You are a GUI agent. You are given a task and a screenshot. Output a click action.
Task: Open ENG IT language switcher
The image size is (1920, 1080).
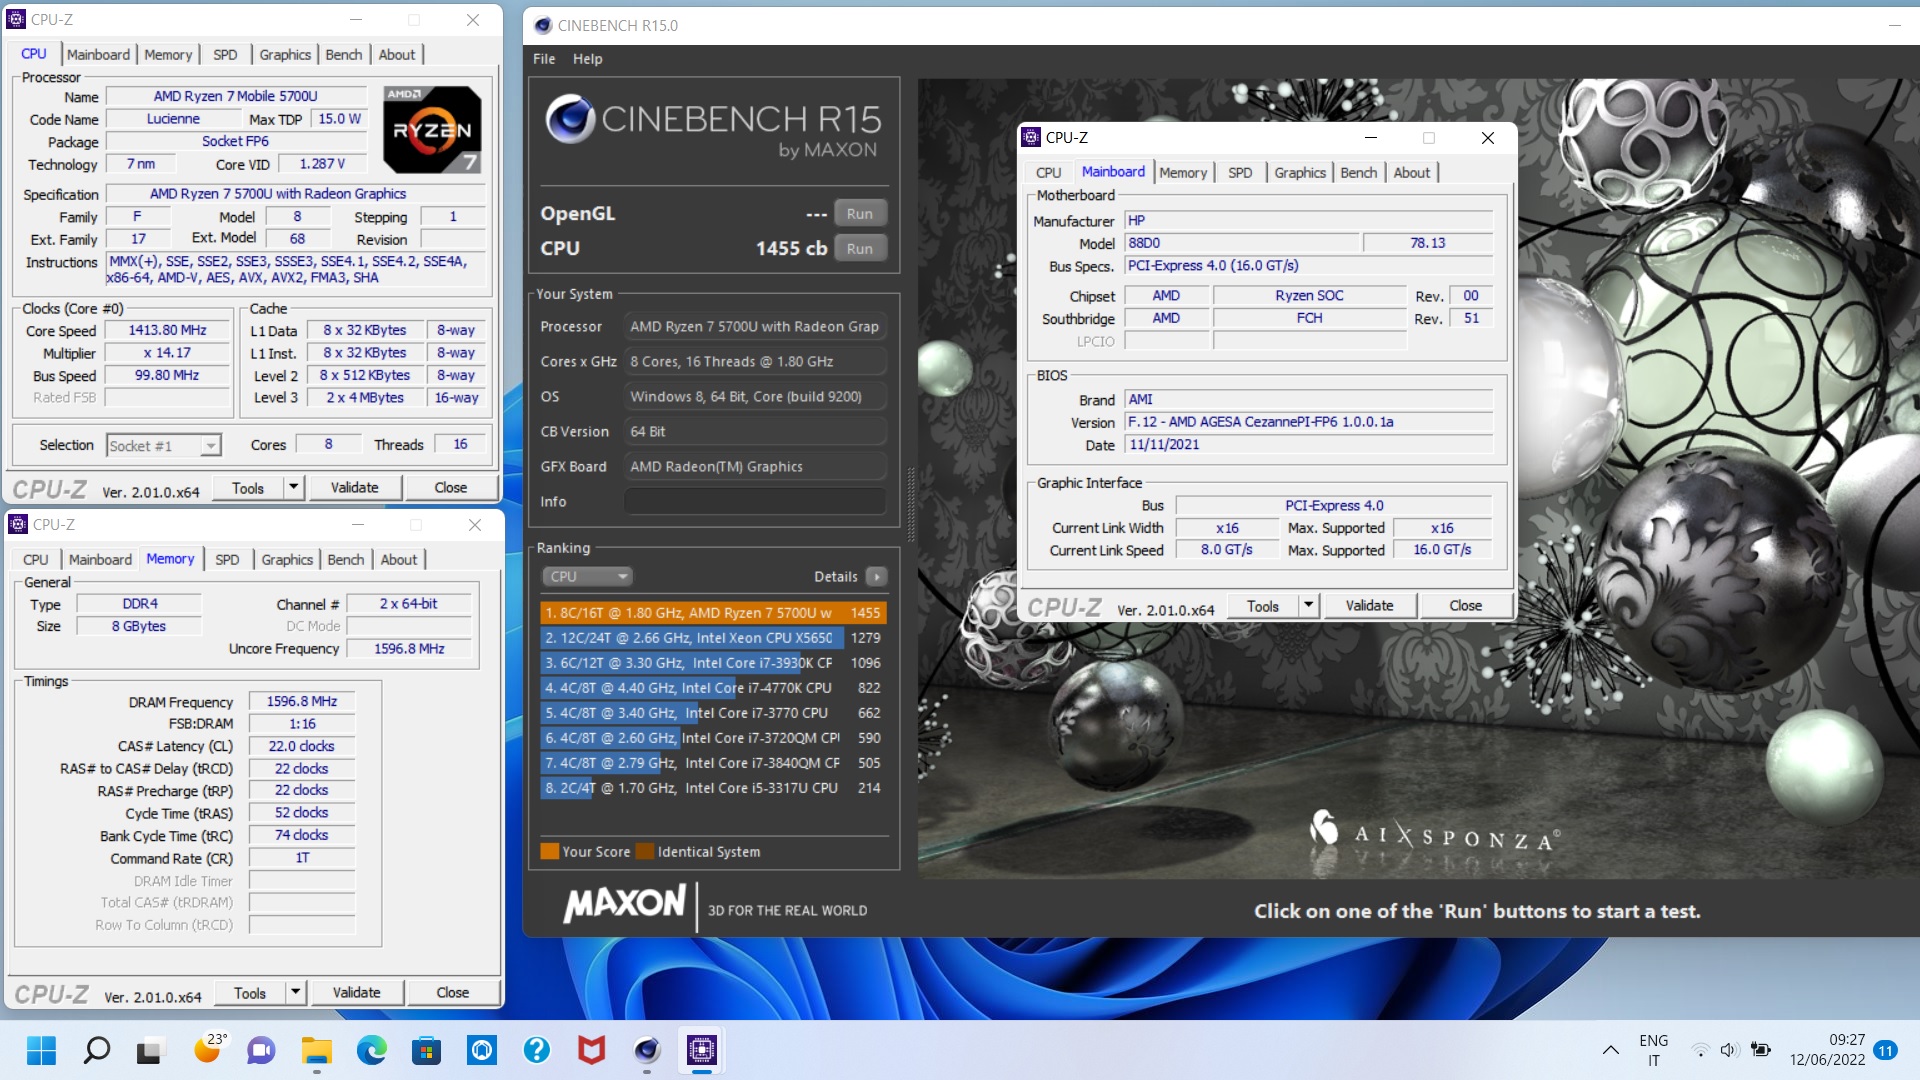point(1654,1050)
